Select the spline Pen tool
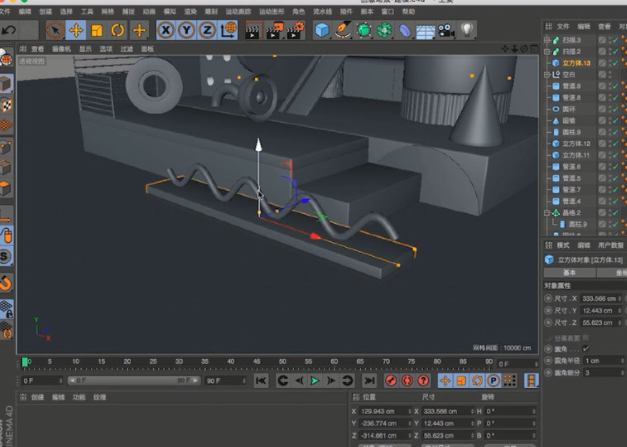 pyautogui.click(x=343, y=30)
